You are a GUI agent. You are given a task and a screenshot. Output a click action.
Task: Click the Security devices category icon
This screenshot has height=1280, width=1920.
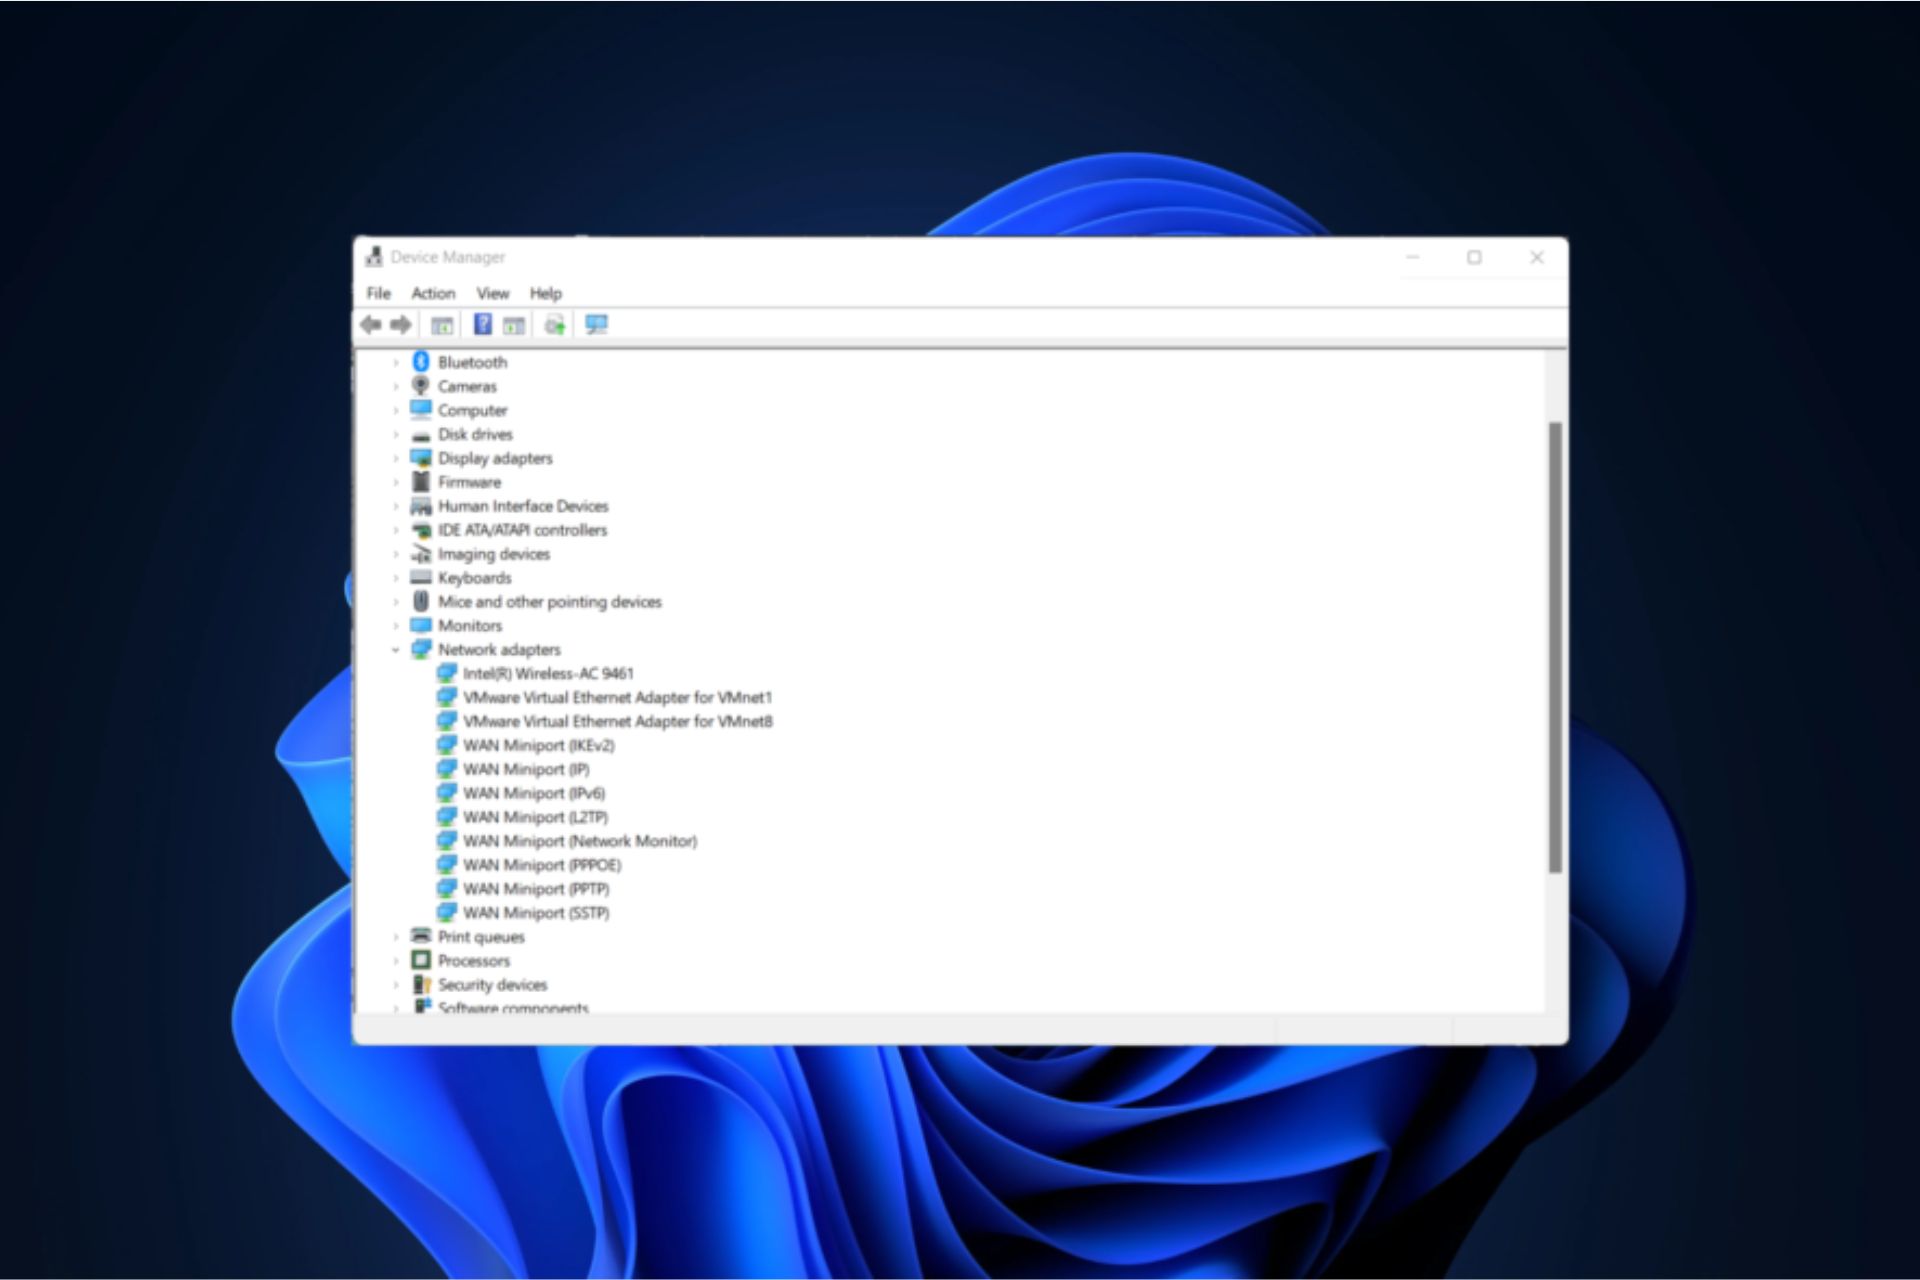421,985
